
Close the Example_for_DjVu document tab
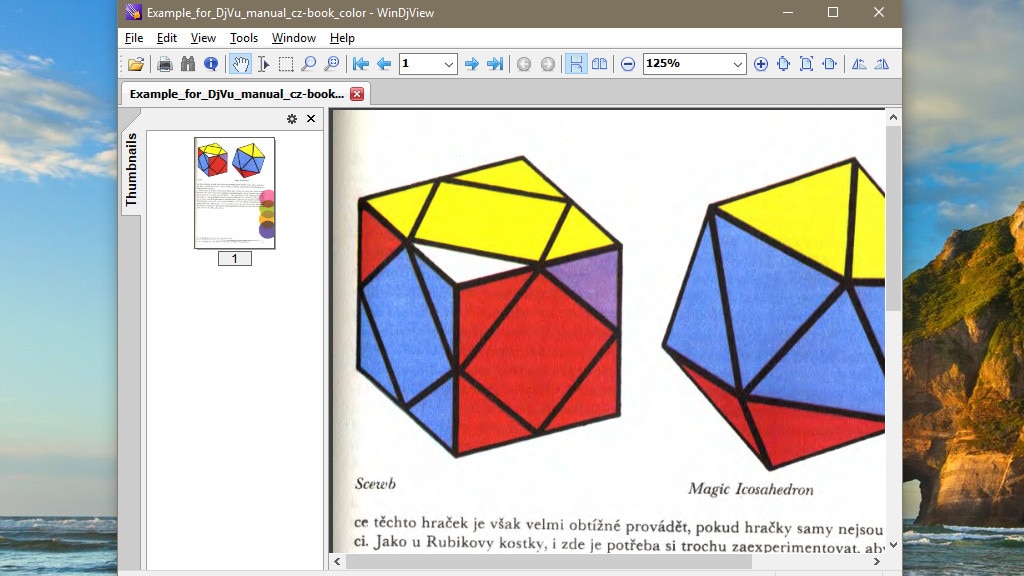point(357,94)
